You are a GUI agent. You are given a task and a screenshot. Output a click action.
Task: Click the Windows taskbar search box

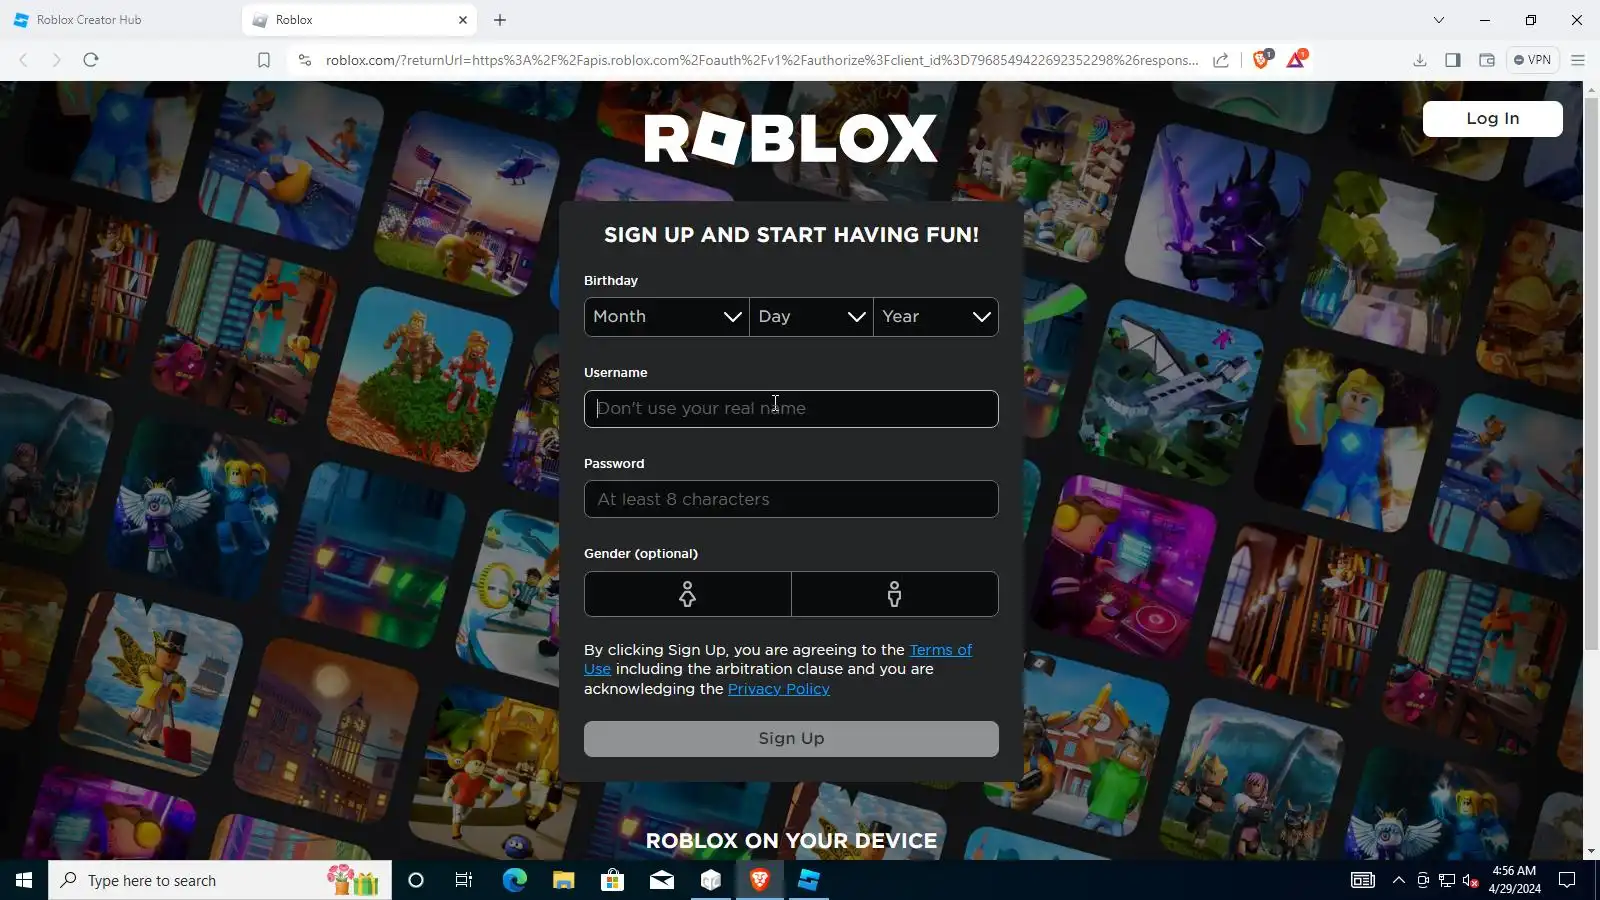[220, 880]
